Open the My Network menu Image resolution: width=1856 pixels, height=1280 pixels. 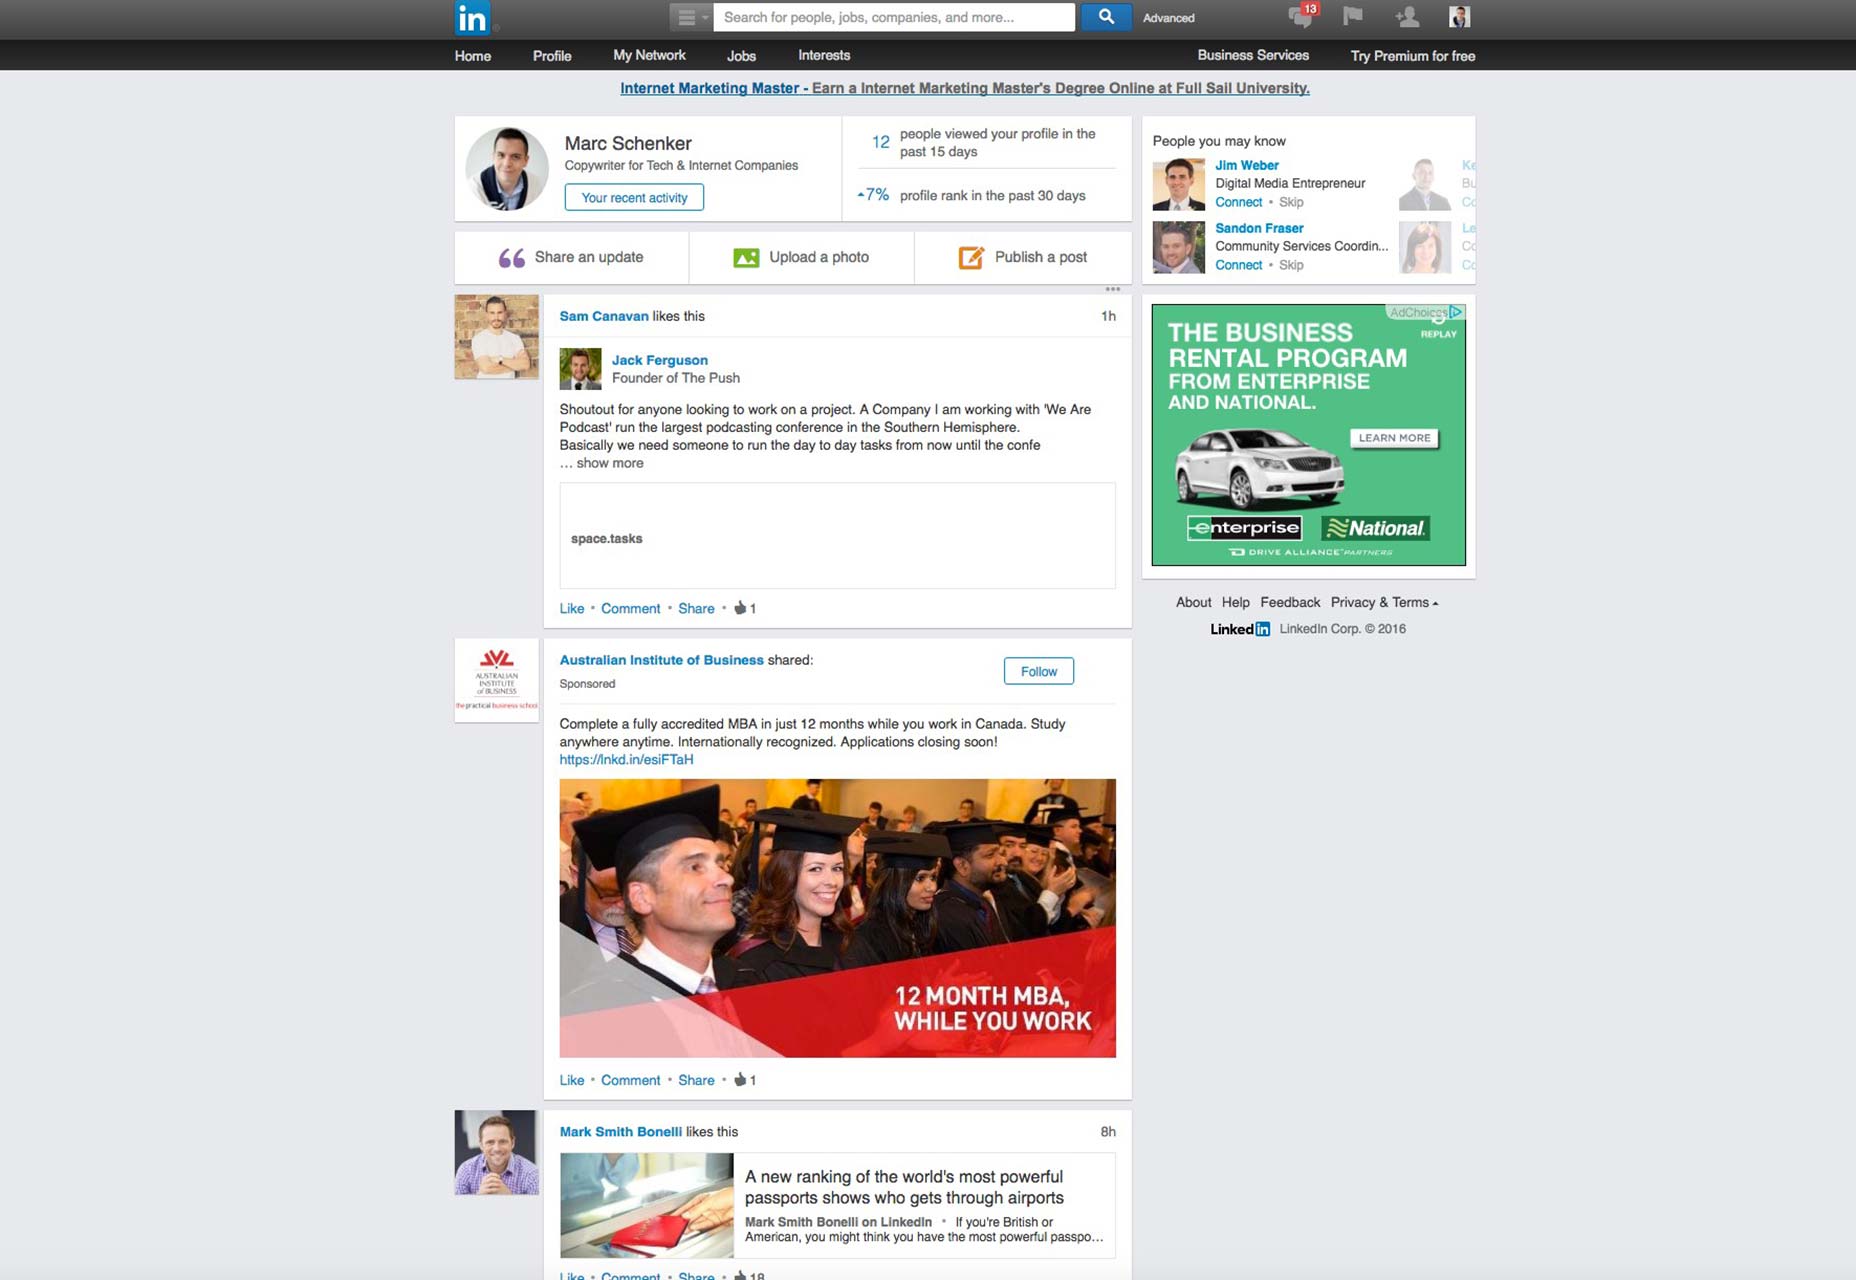(649, 55)
